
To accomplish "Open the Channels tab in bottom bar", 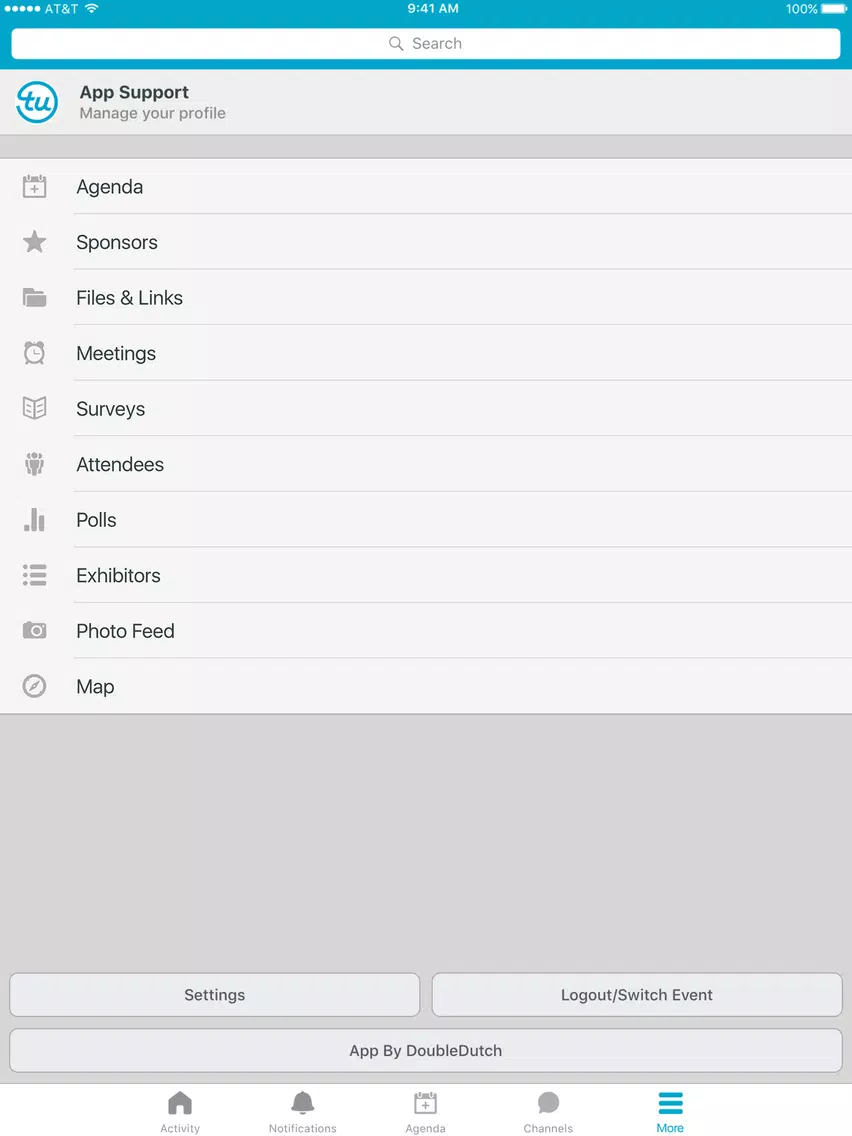I will click(x=548, y=1112).
